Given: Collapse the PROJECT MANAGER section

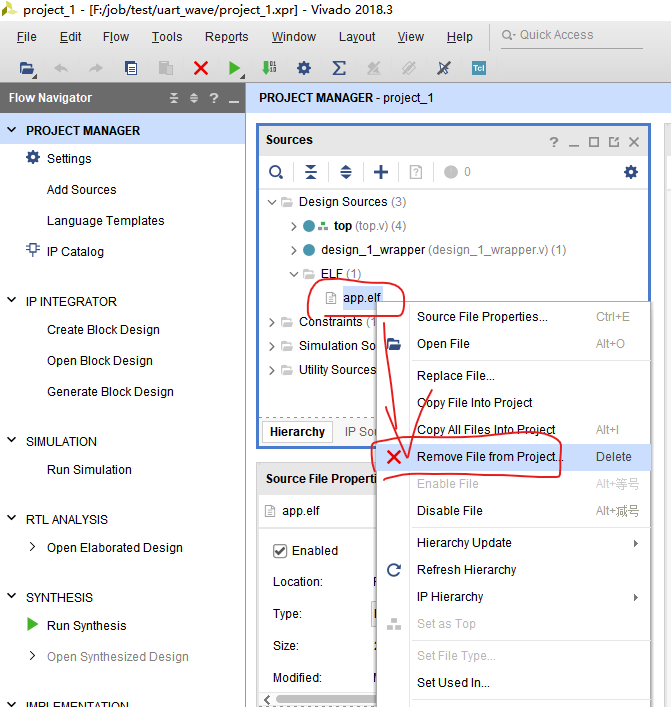Looking at the screenshot, I should click(x=12, y=130).
